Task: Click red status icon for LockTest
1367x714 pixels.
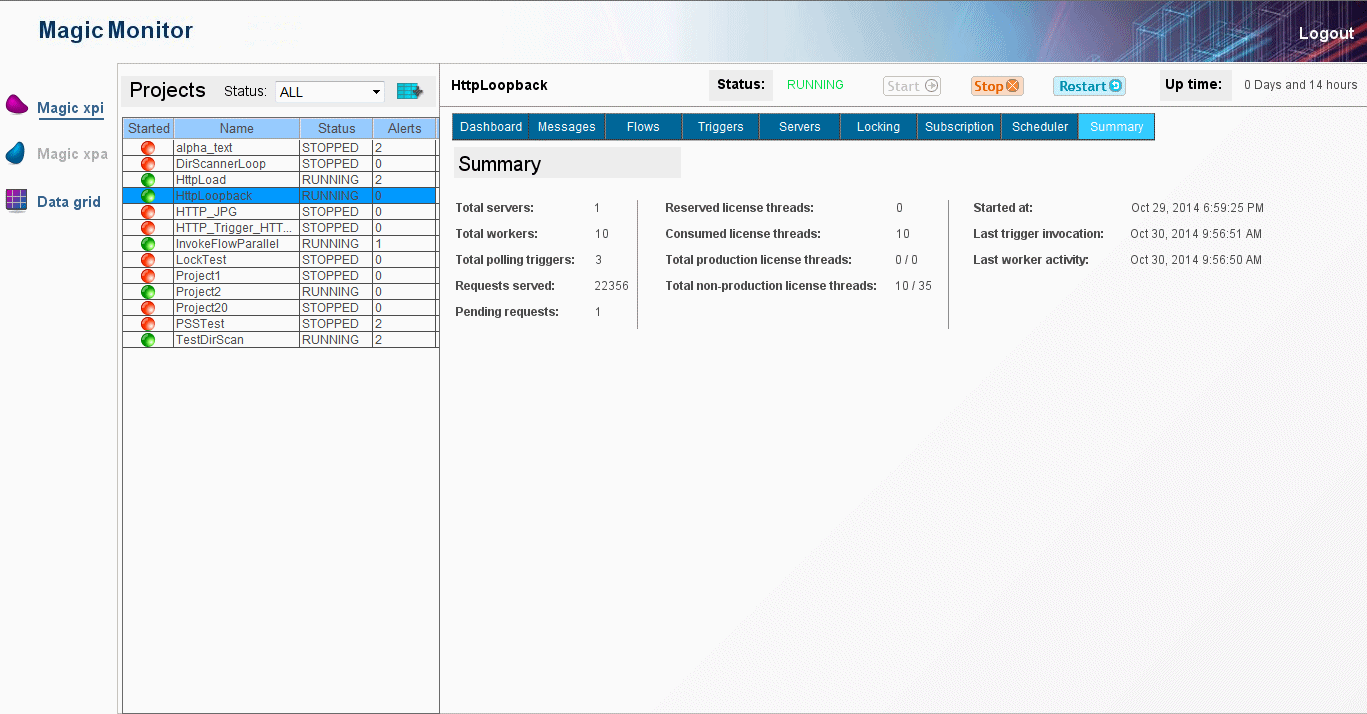Action: tap(148, 260)
